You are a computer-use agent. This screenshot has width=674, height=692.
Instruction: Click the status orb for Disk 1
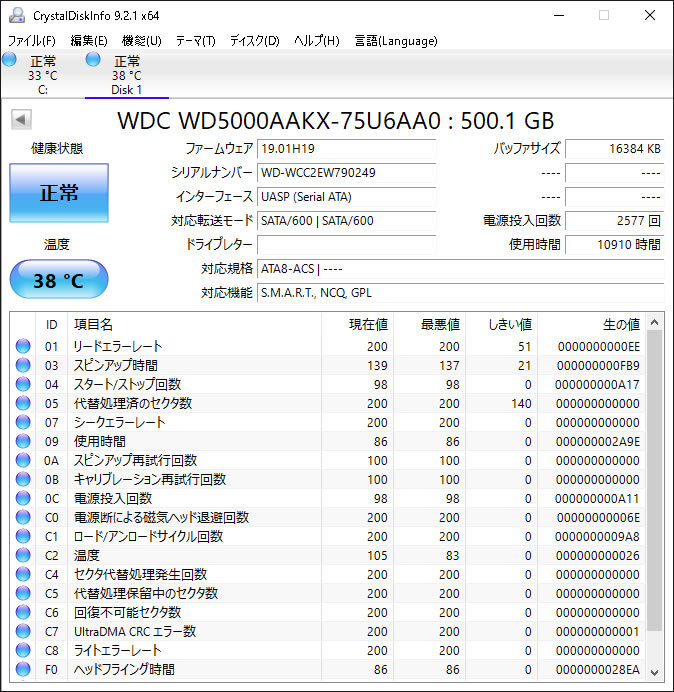coord(93,59)
